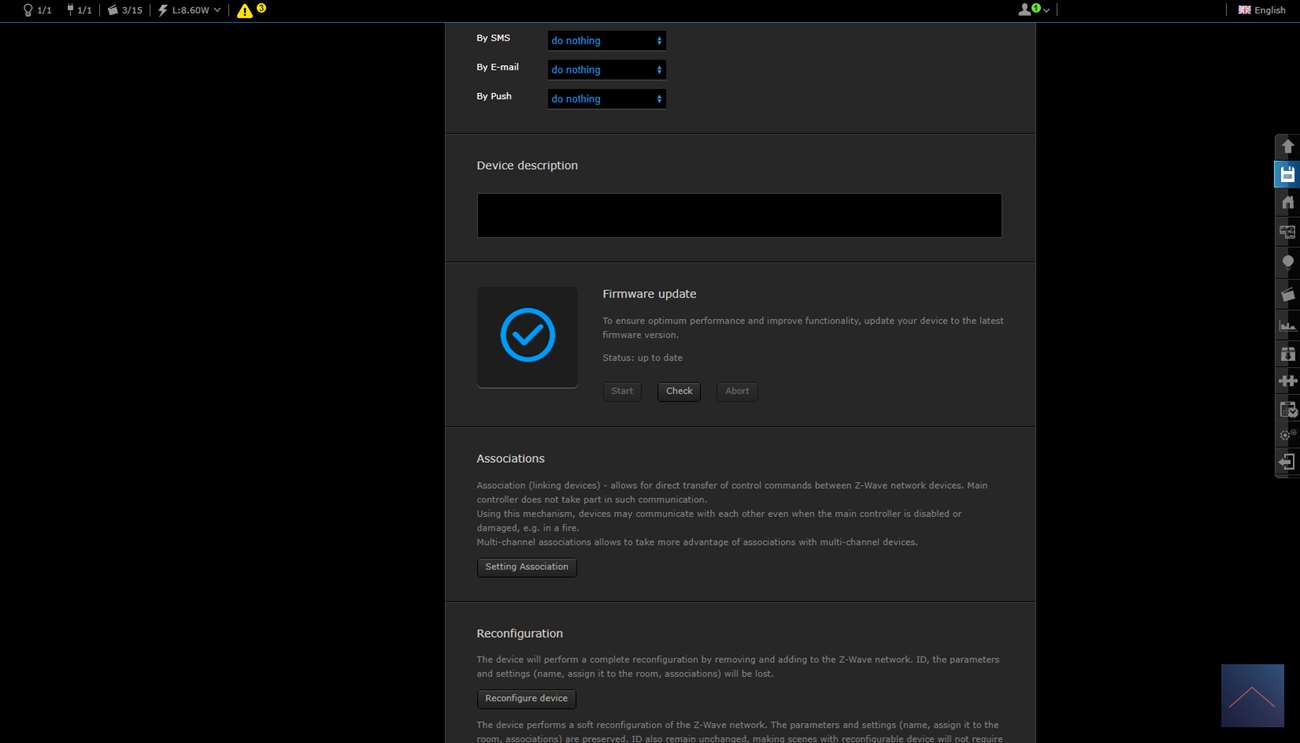Open the English language selector

(x=1262, y=10)
